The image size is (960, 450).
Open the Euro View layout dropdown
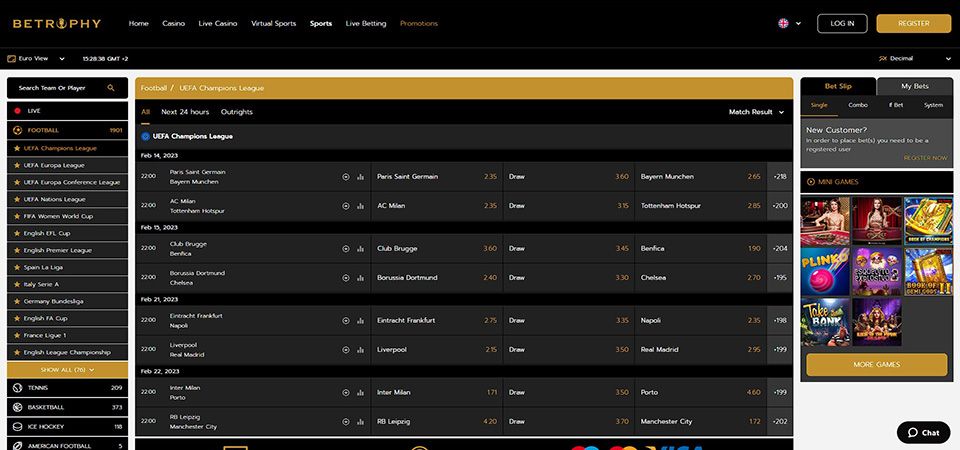(x=36, y=59)
